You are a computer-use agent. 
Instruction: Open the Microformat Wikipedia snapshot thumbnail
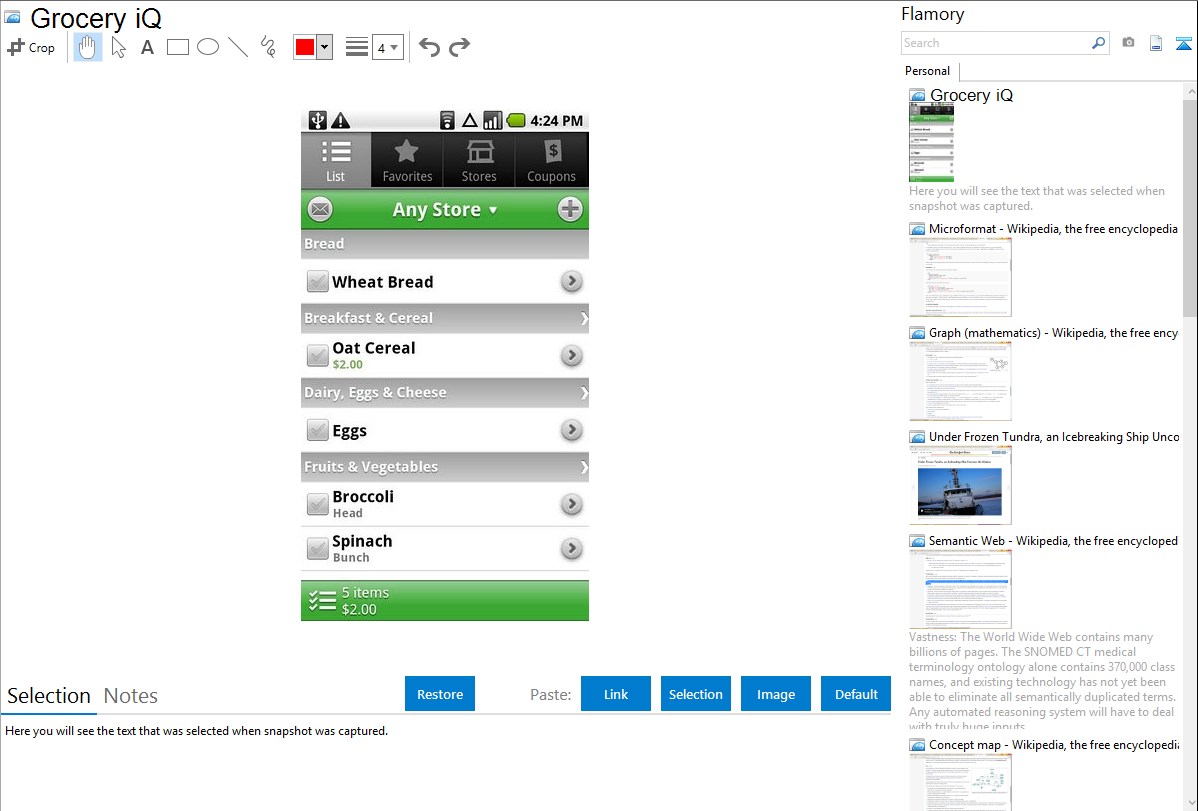tap(960, 277)
